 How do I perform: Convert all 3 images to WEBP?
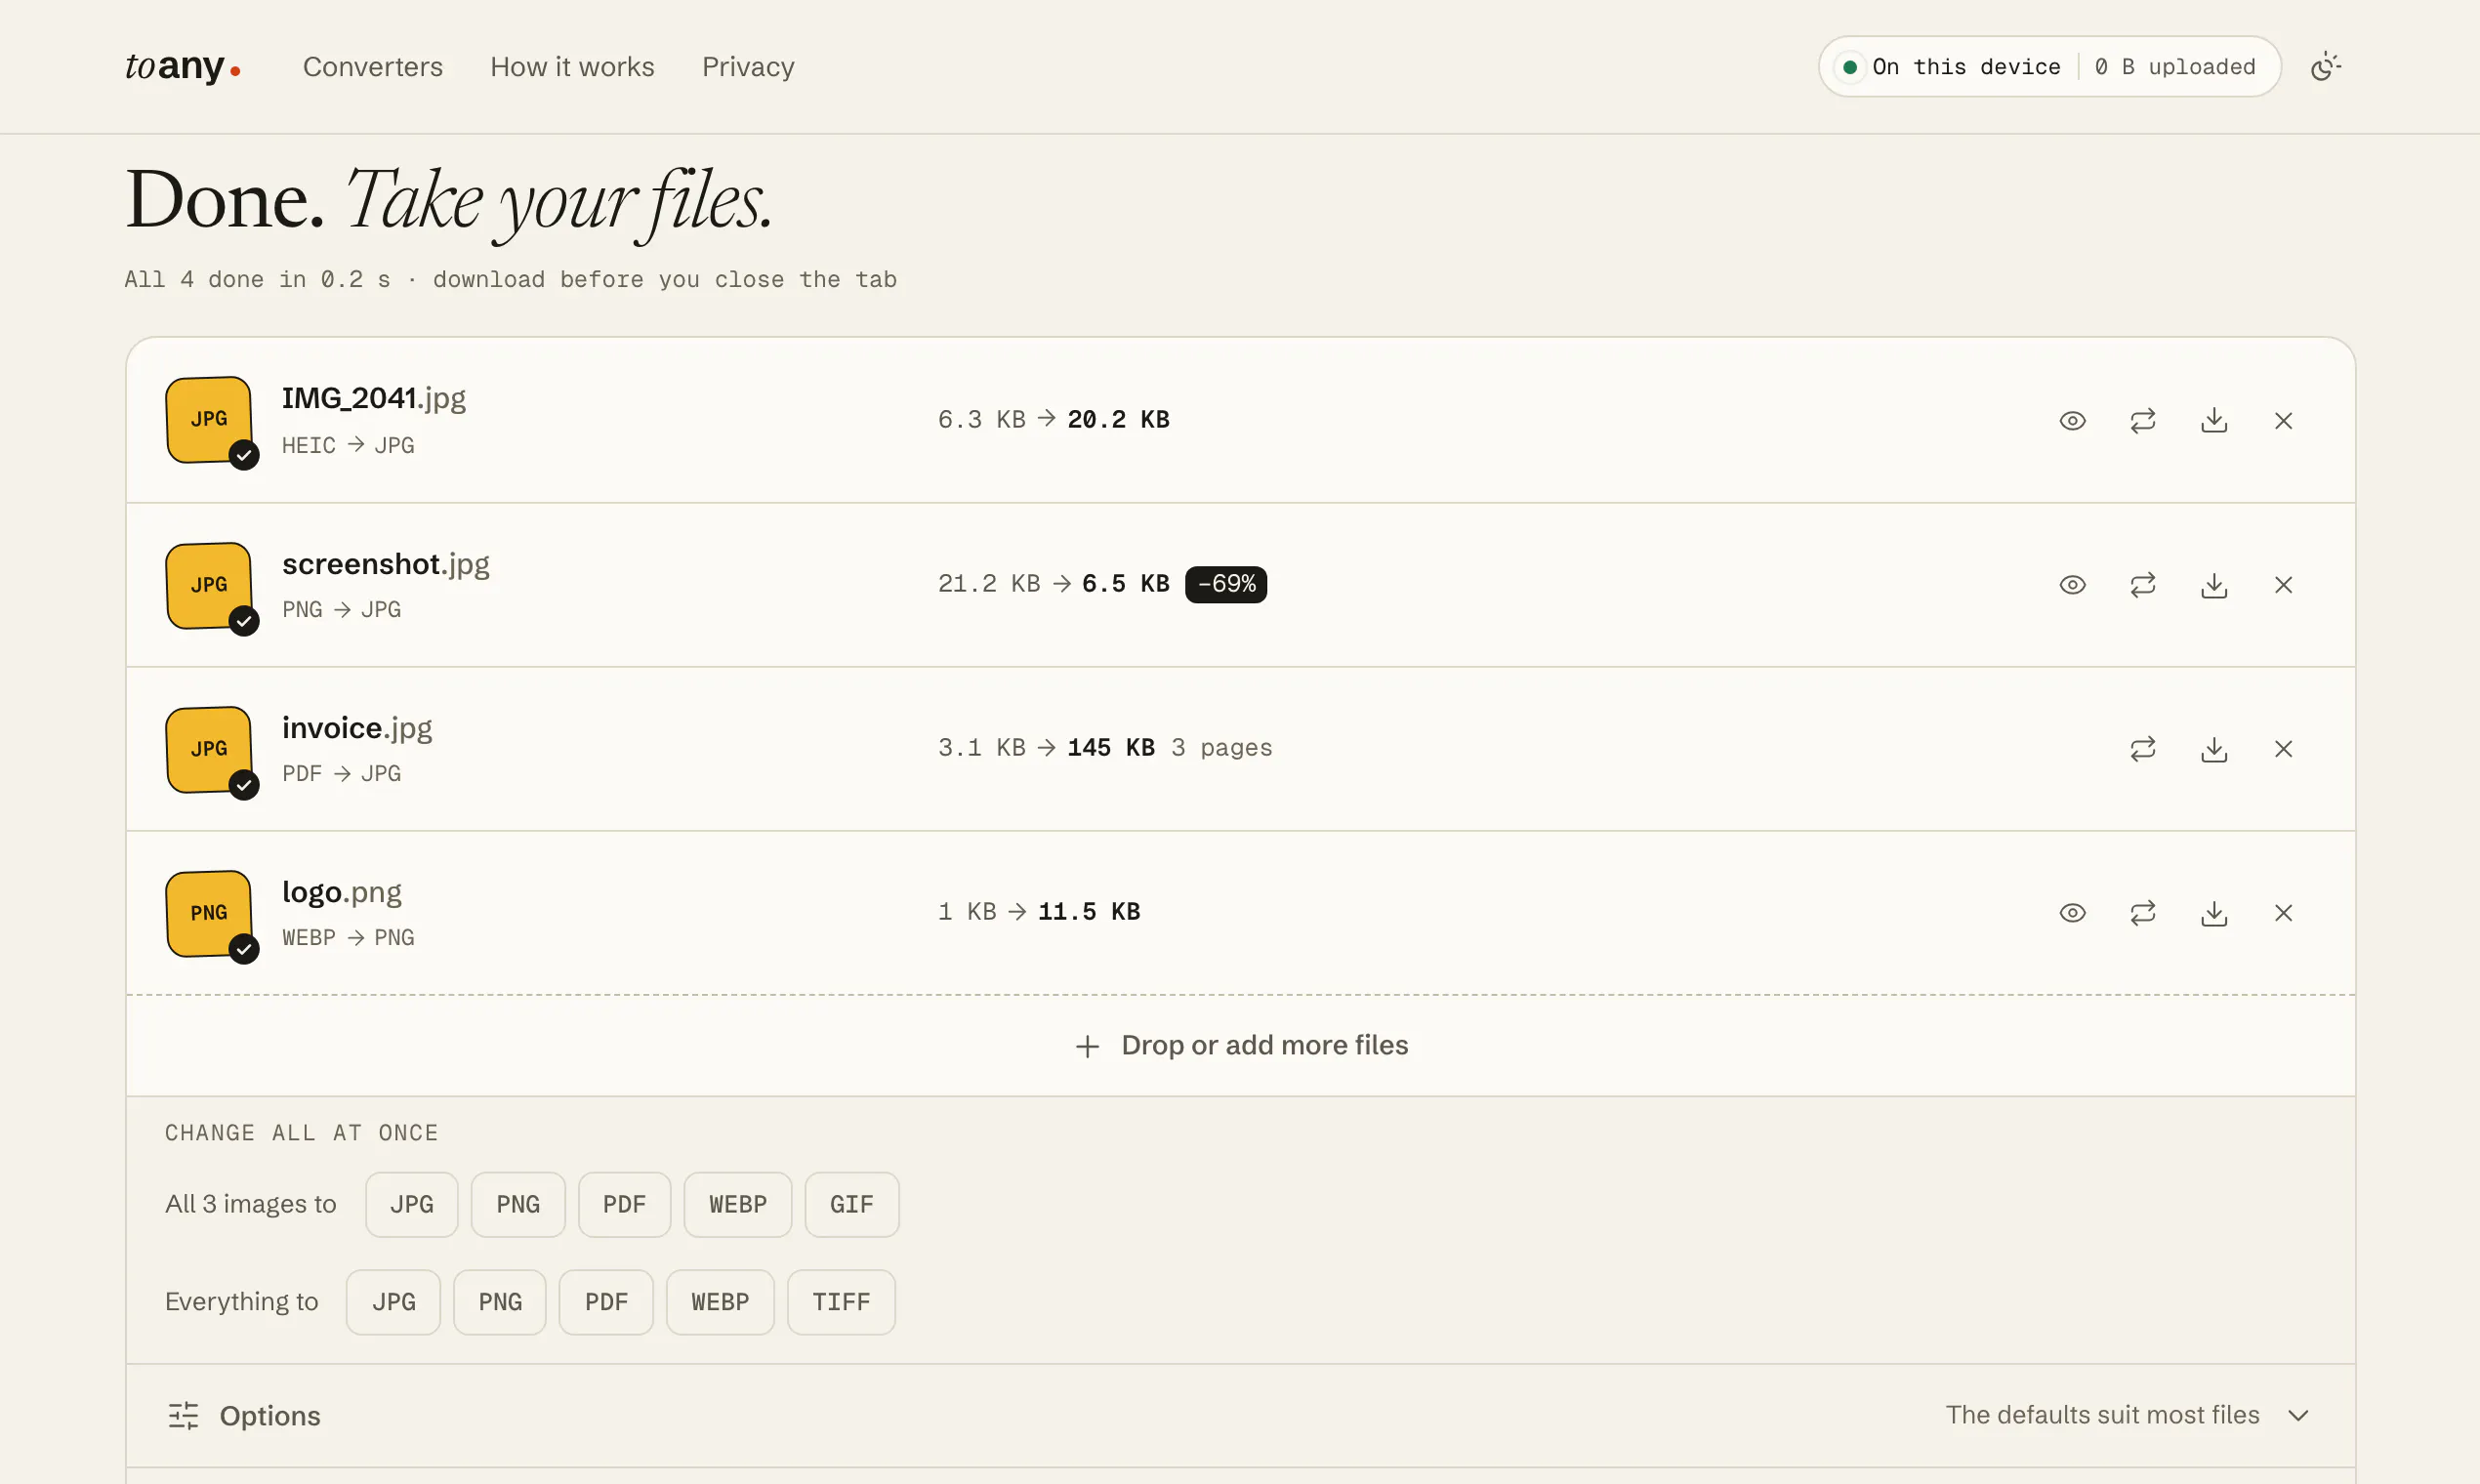coord(738,1205)
